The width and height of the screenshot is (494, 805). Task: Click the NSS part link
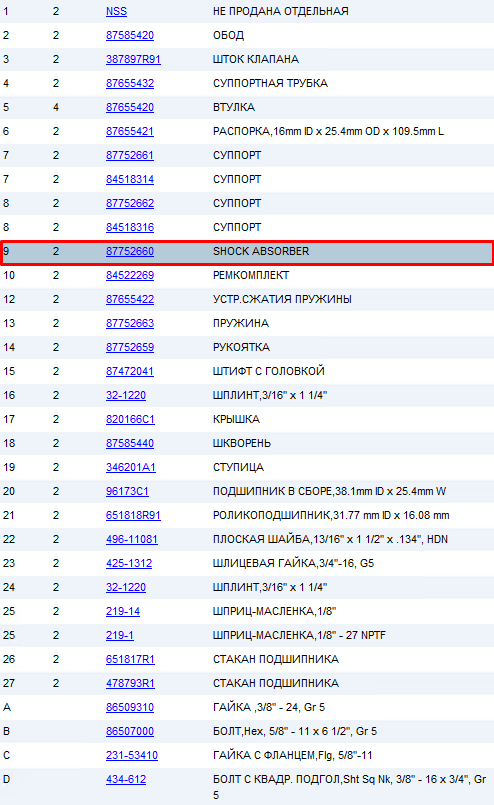click(x=117, y=11)
